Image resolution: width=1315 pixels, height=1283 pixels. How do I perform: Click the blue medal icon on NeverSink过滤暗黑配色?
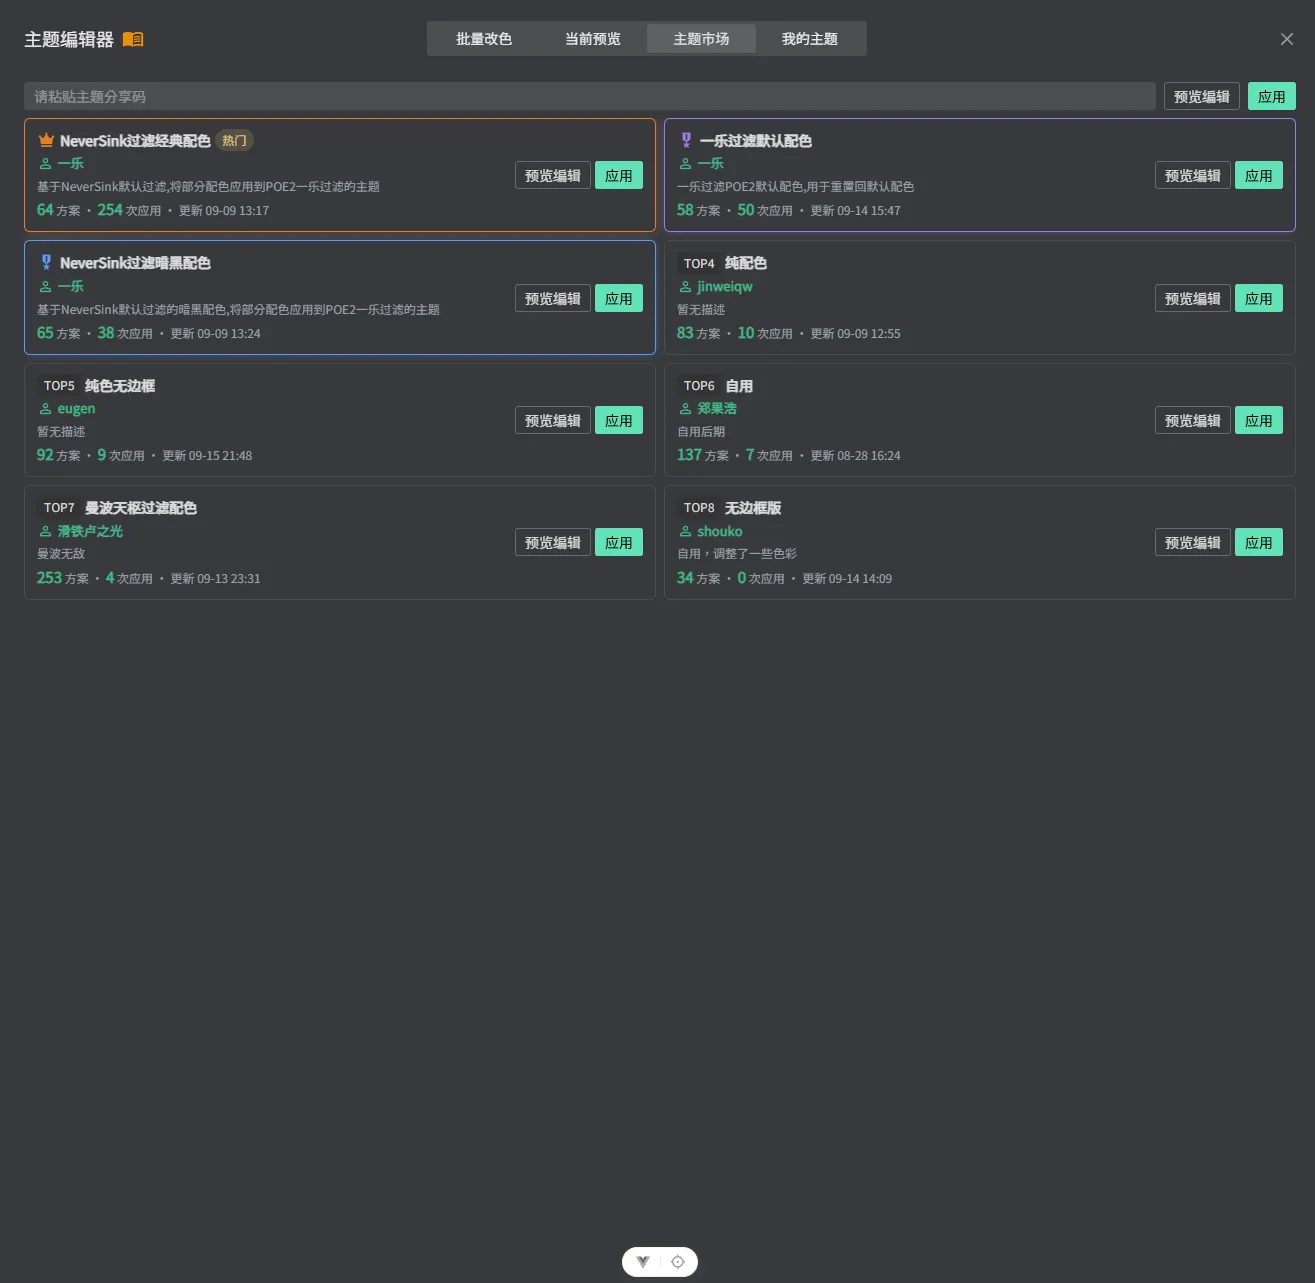point(46,262)
